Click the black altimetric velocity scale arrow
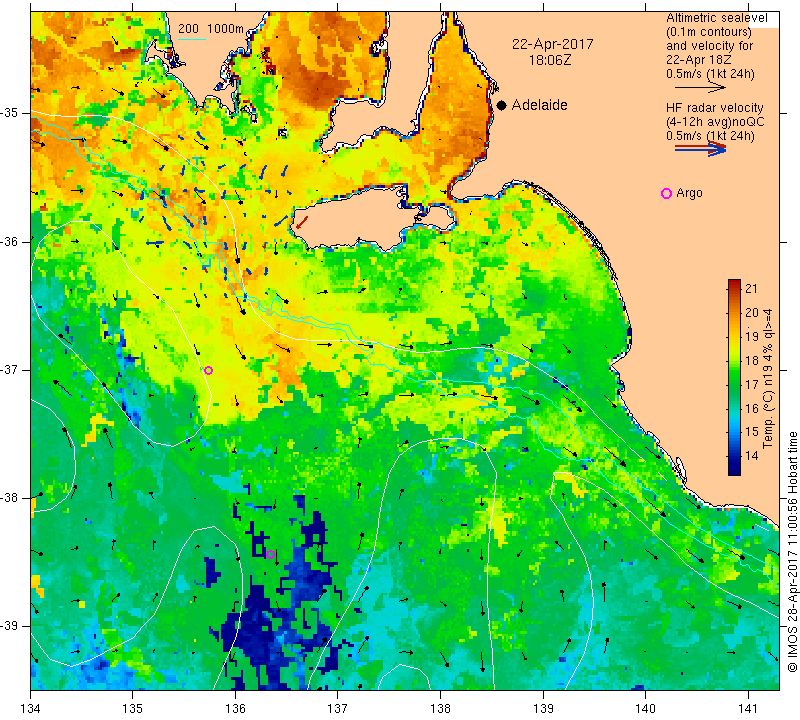This screenshot has width=800, height=720. (700, 87)
